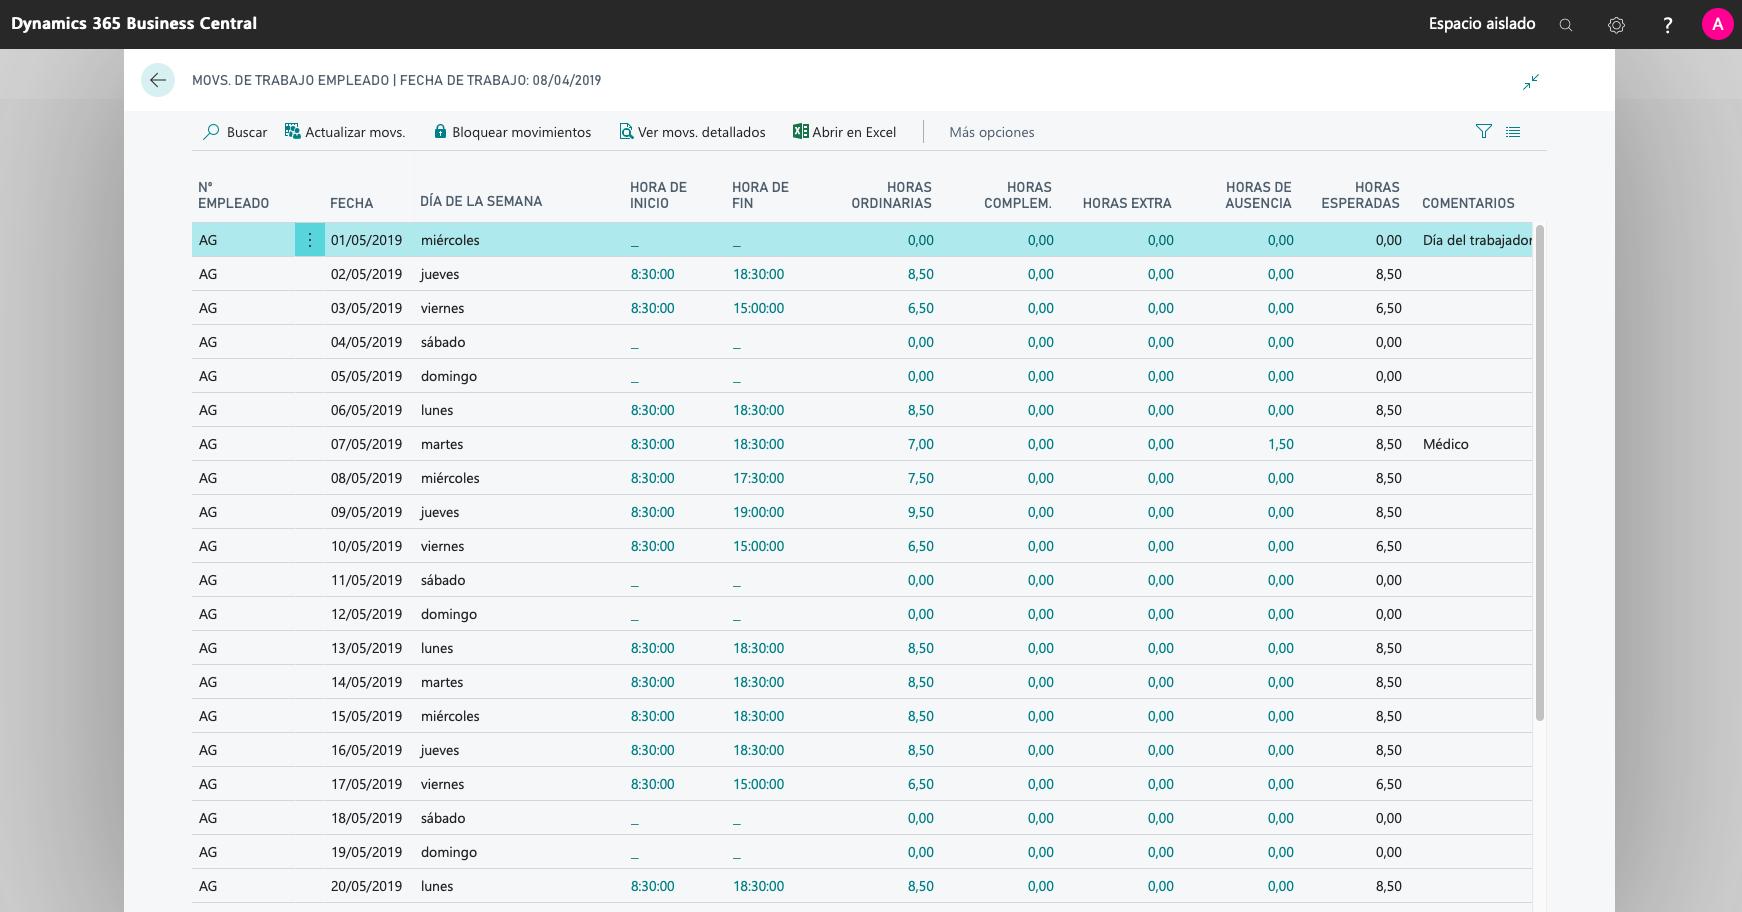
Task: Toggle the filter pane funnel icon
Action: (1483, 131)
